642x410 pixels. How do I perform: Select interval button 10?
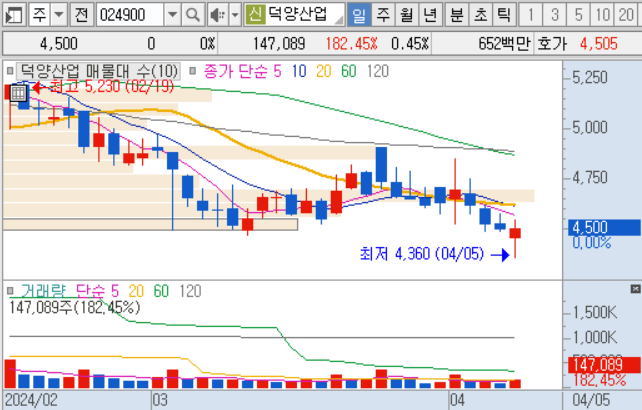click(602, 15)
